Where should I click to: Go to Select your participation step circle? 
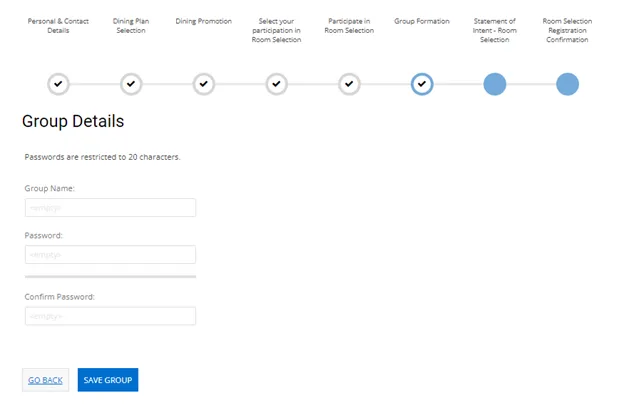pos(277,84)
